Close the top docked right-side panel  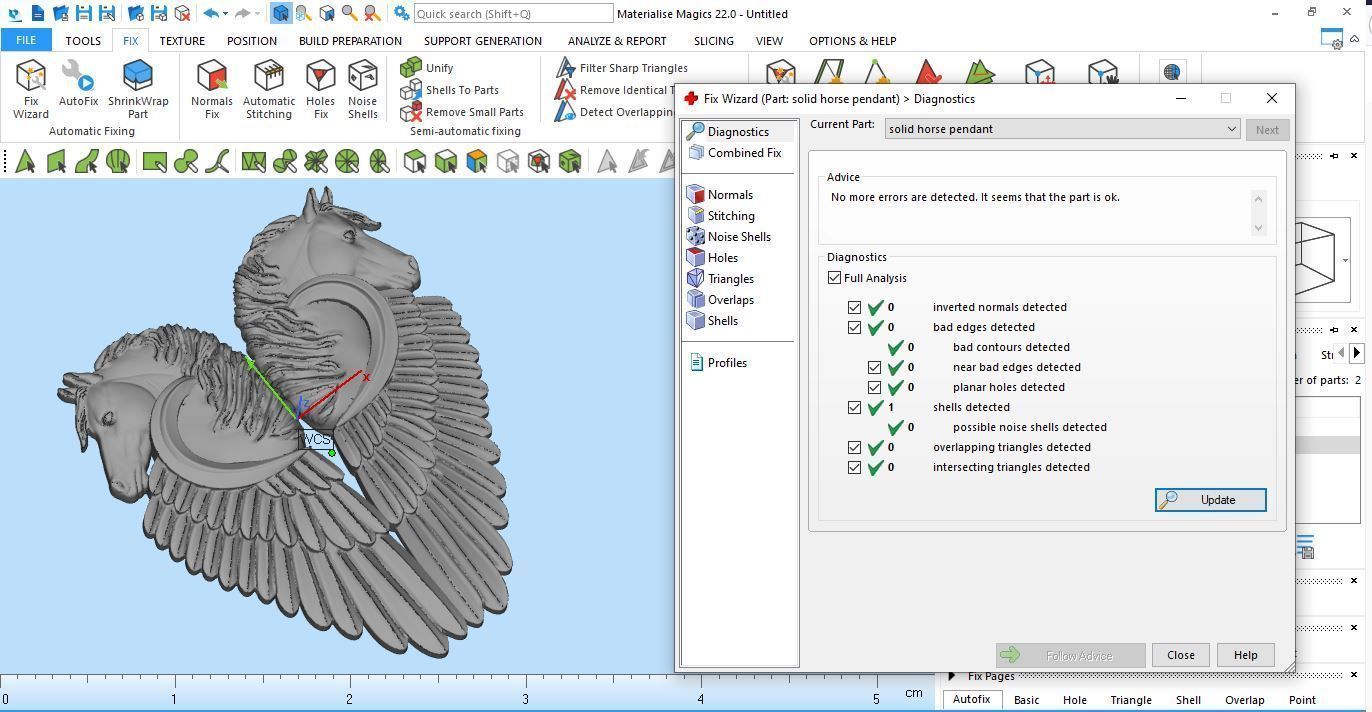(1354, 156)
